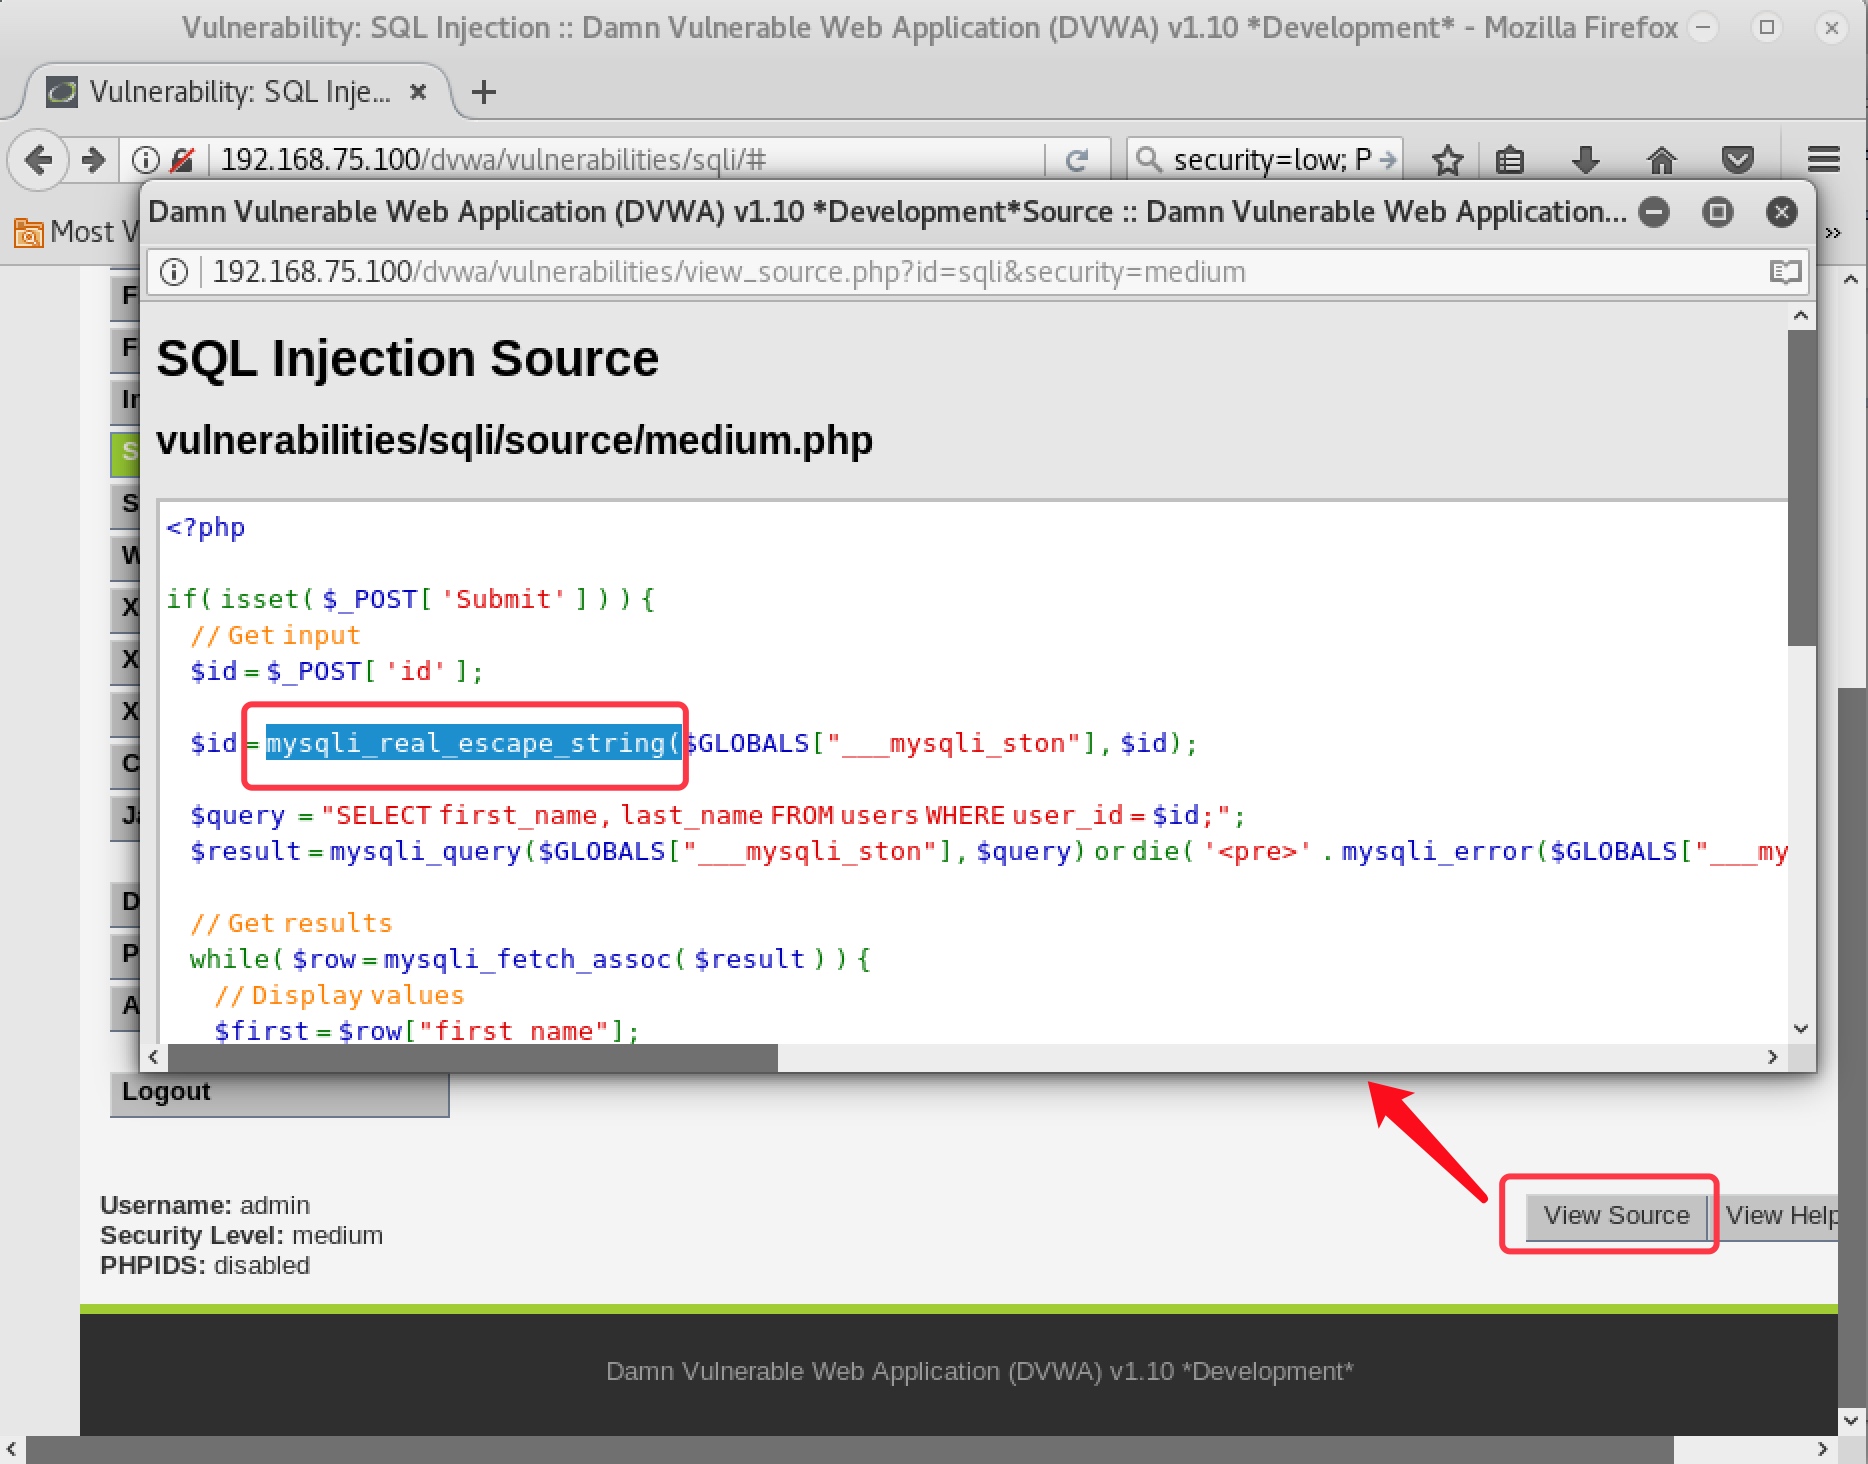Click the "Username: admin" status text
1868x1464 pixels.
(205, 1205)
